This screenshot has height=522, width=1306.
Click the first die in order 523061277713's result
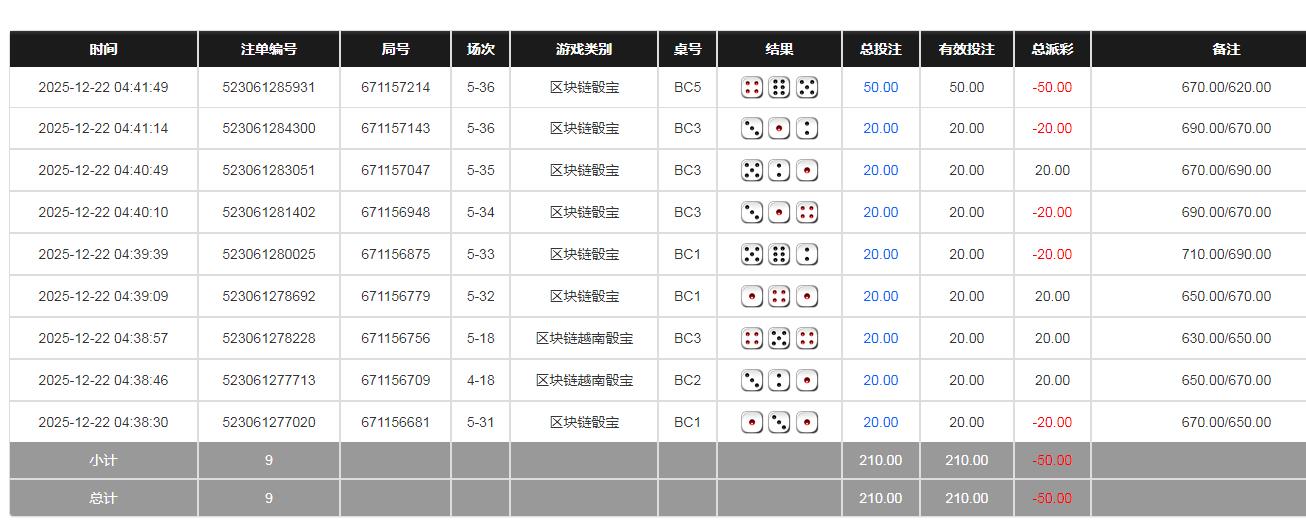tap(752, 381)
